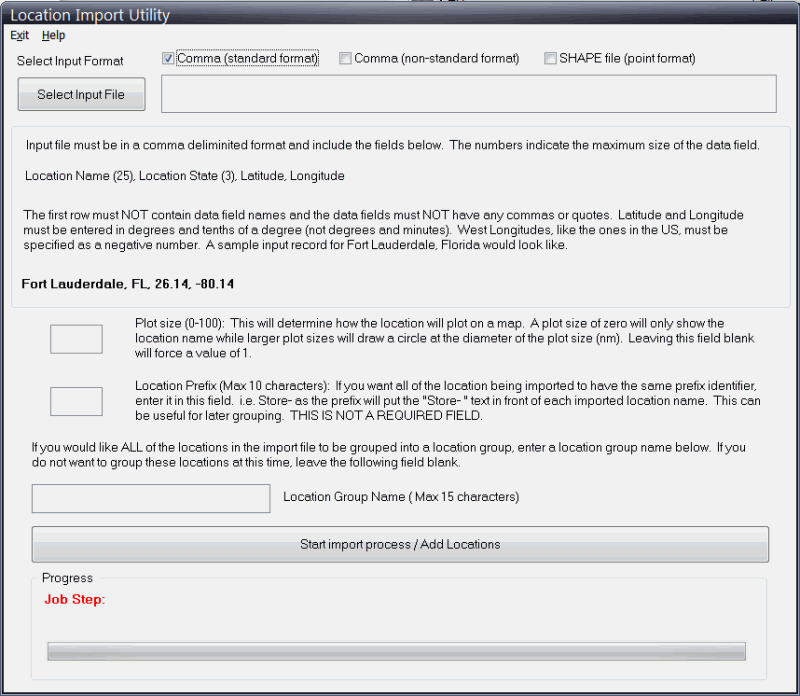Click the Location Name (25) field list line
Viewport: 800px width, 696px height.
185,176
